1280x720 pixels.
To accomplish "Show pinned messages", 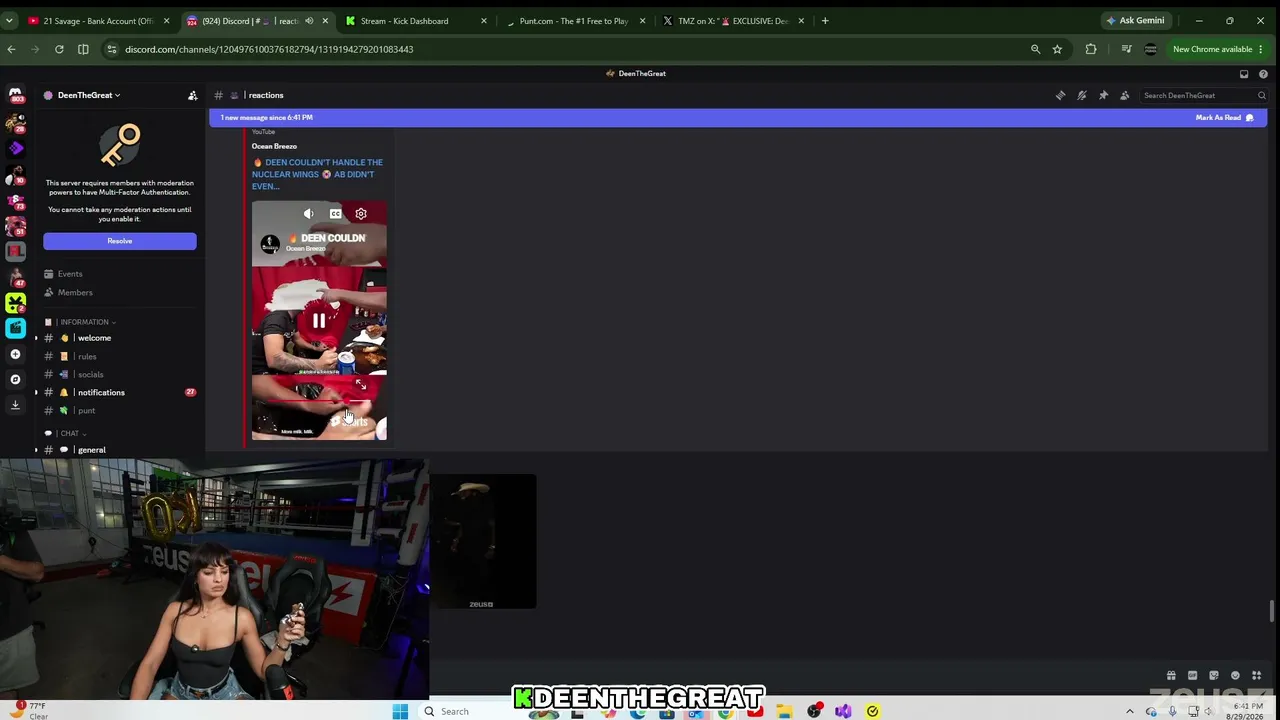I will [1103, 95].
